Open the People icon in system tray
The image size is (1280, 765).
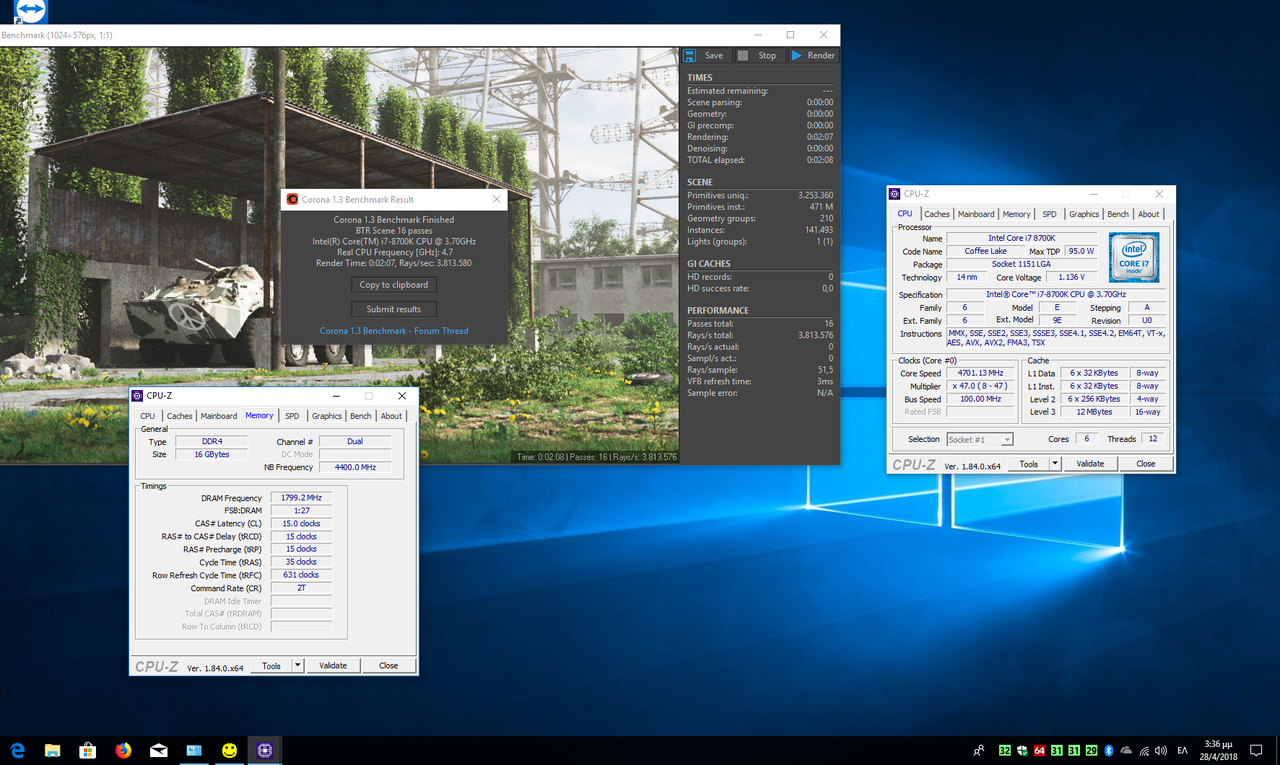[978, 750]
